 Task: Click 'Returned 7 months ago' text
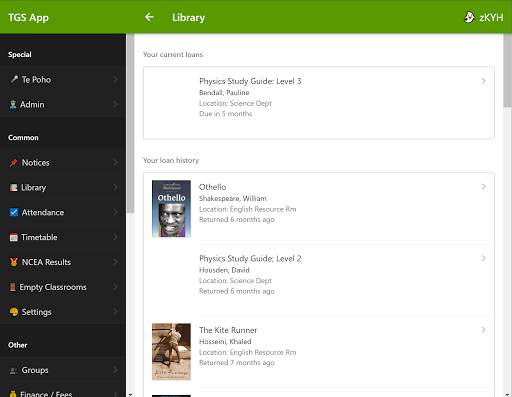tap(237, 362)
